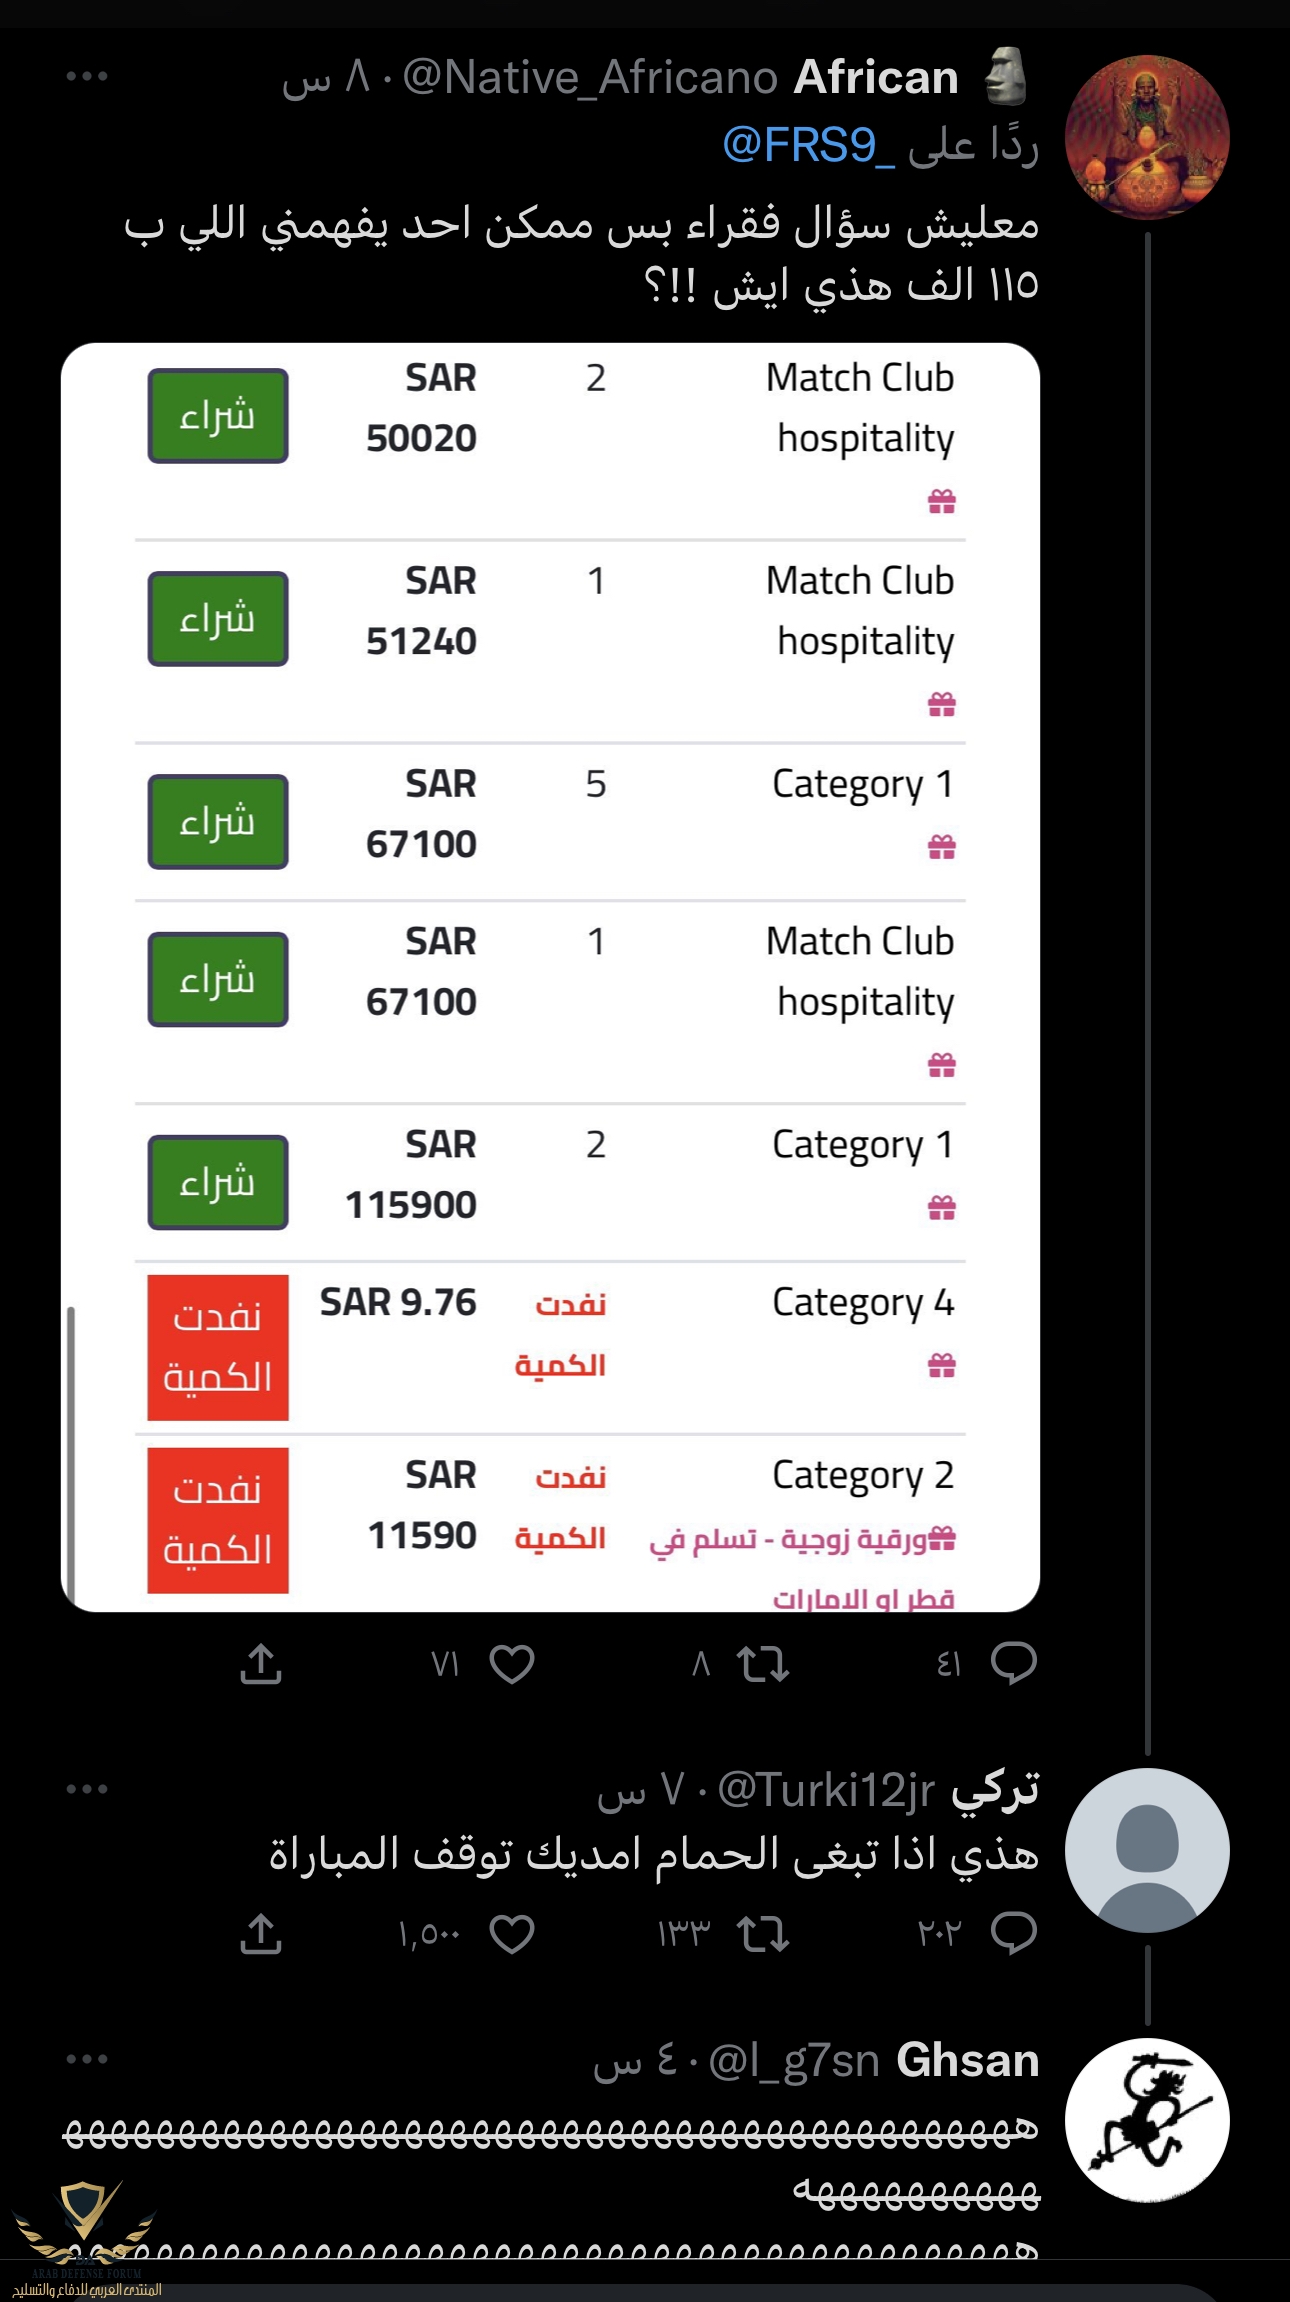
Task: Open Turki12jr's default profile avatar
Action: [1147, 1850]
